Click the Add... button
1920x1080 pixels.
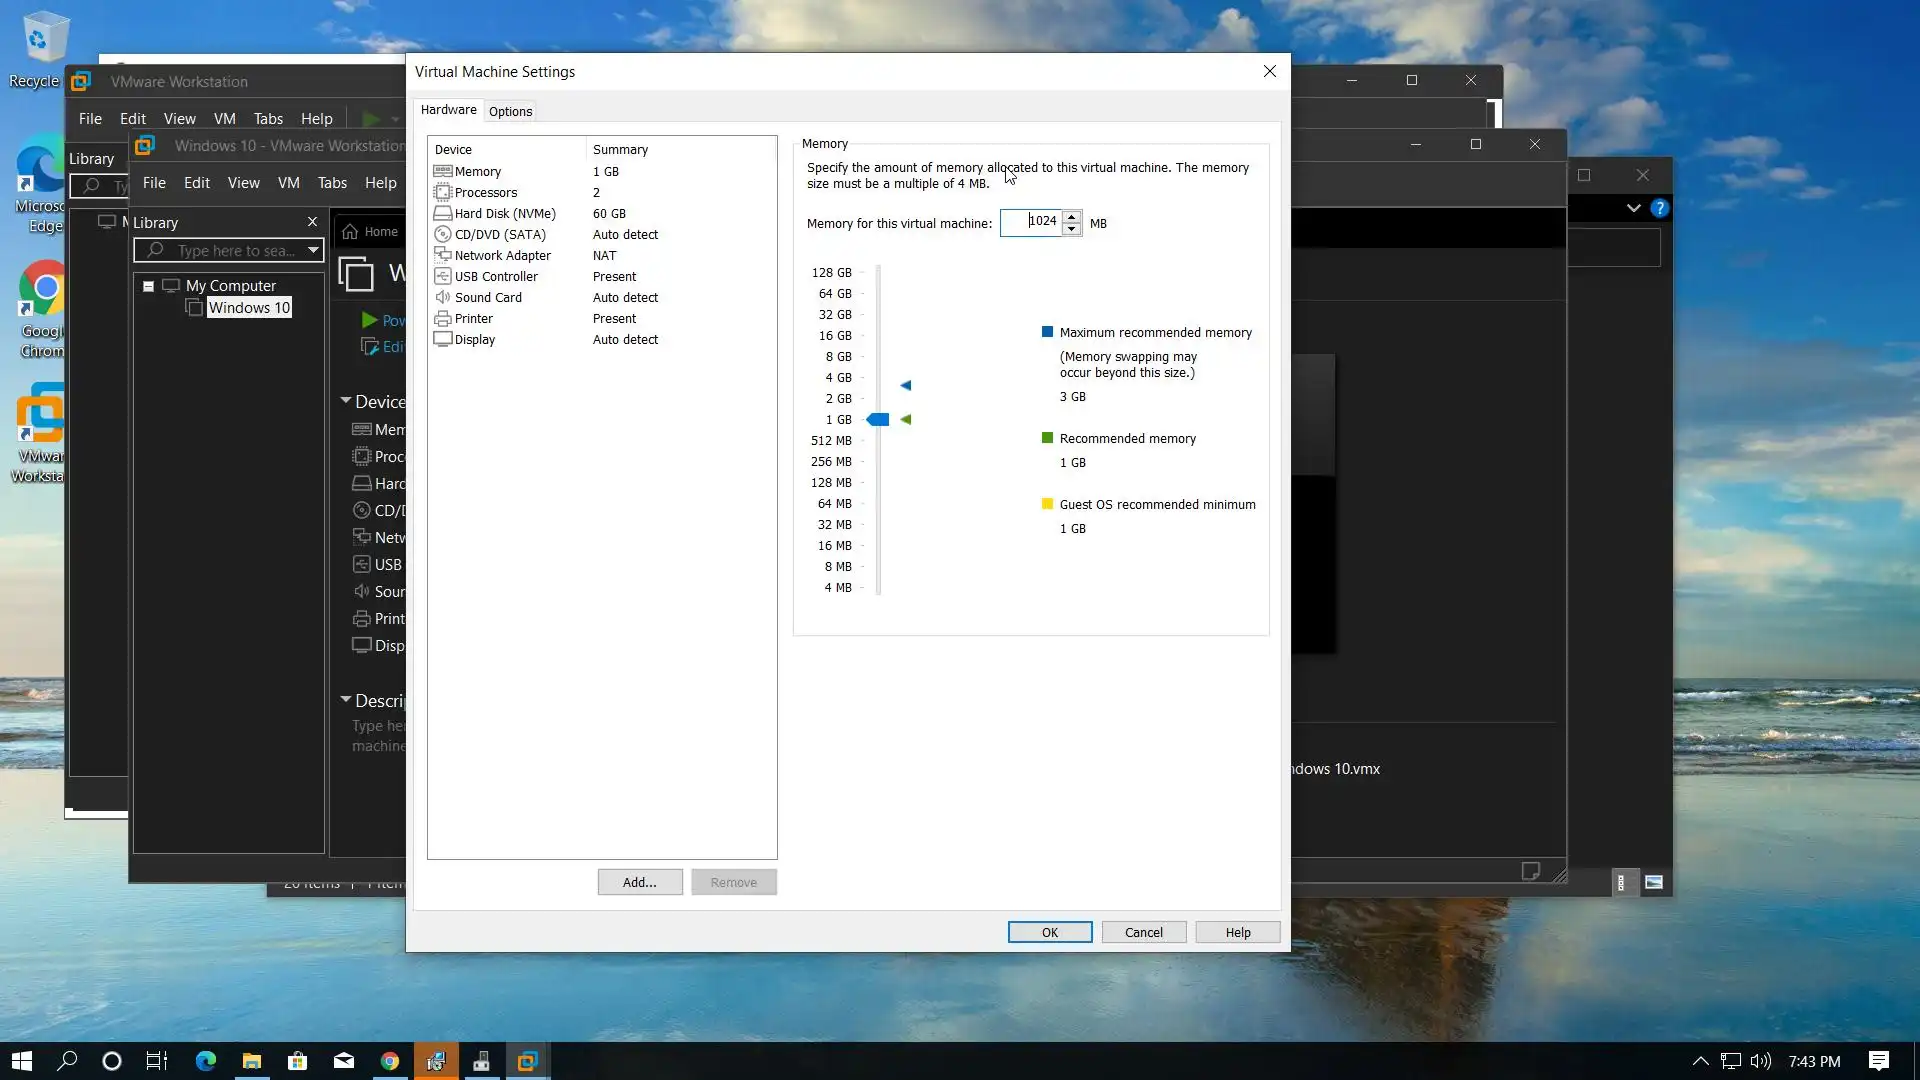[640, 882]
